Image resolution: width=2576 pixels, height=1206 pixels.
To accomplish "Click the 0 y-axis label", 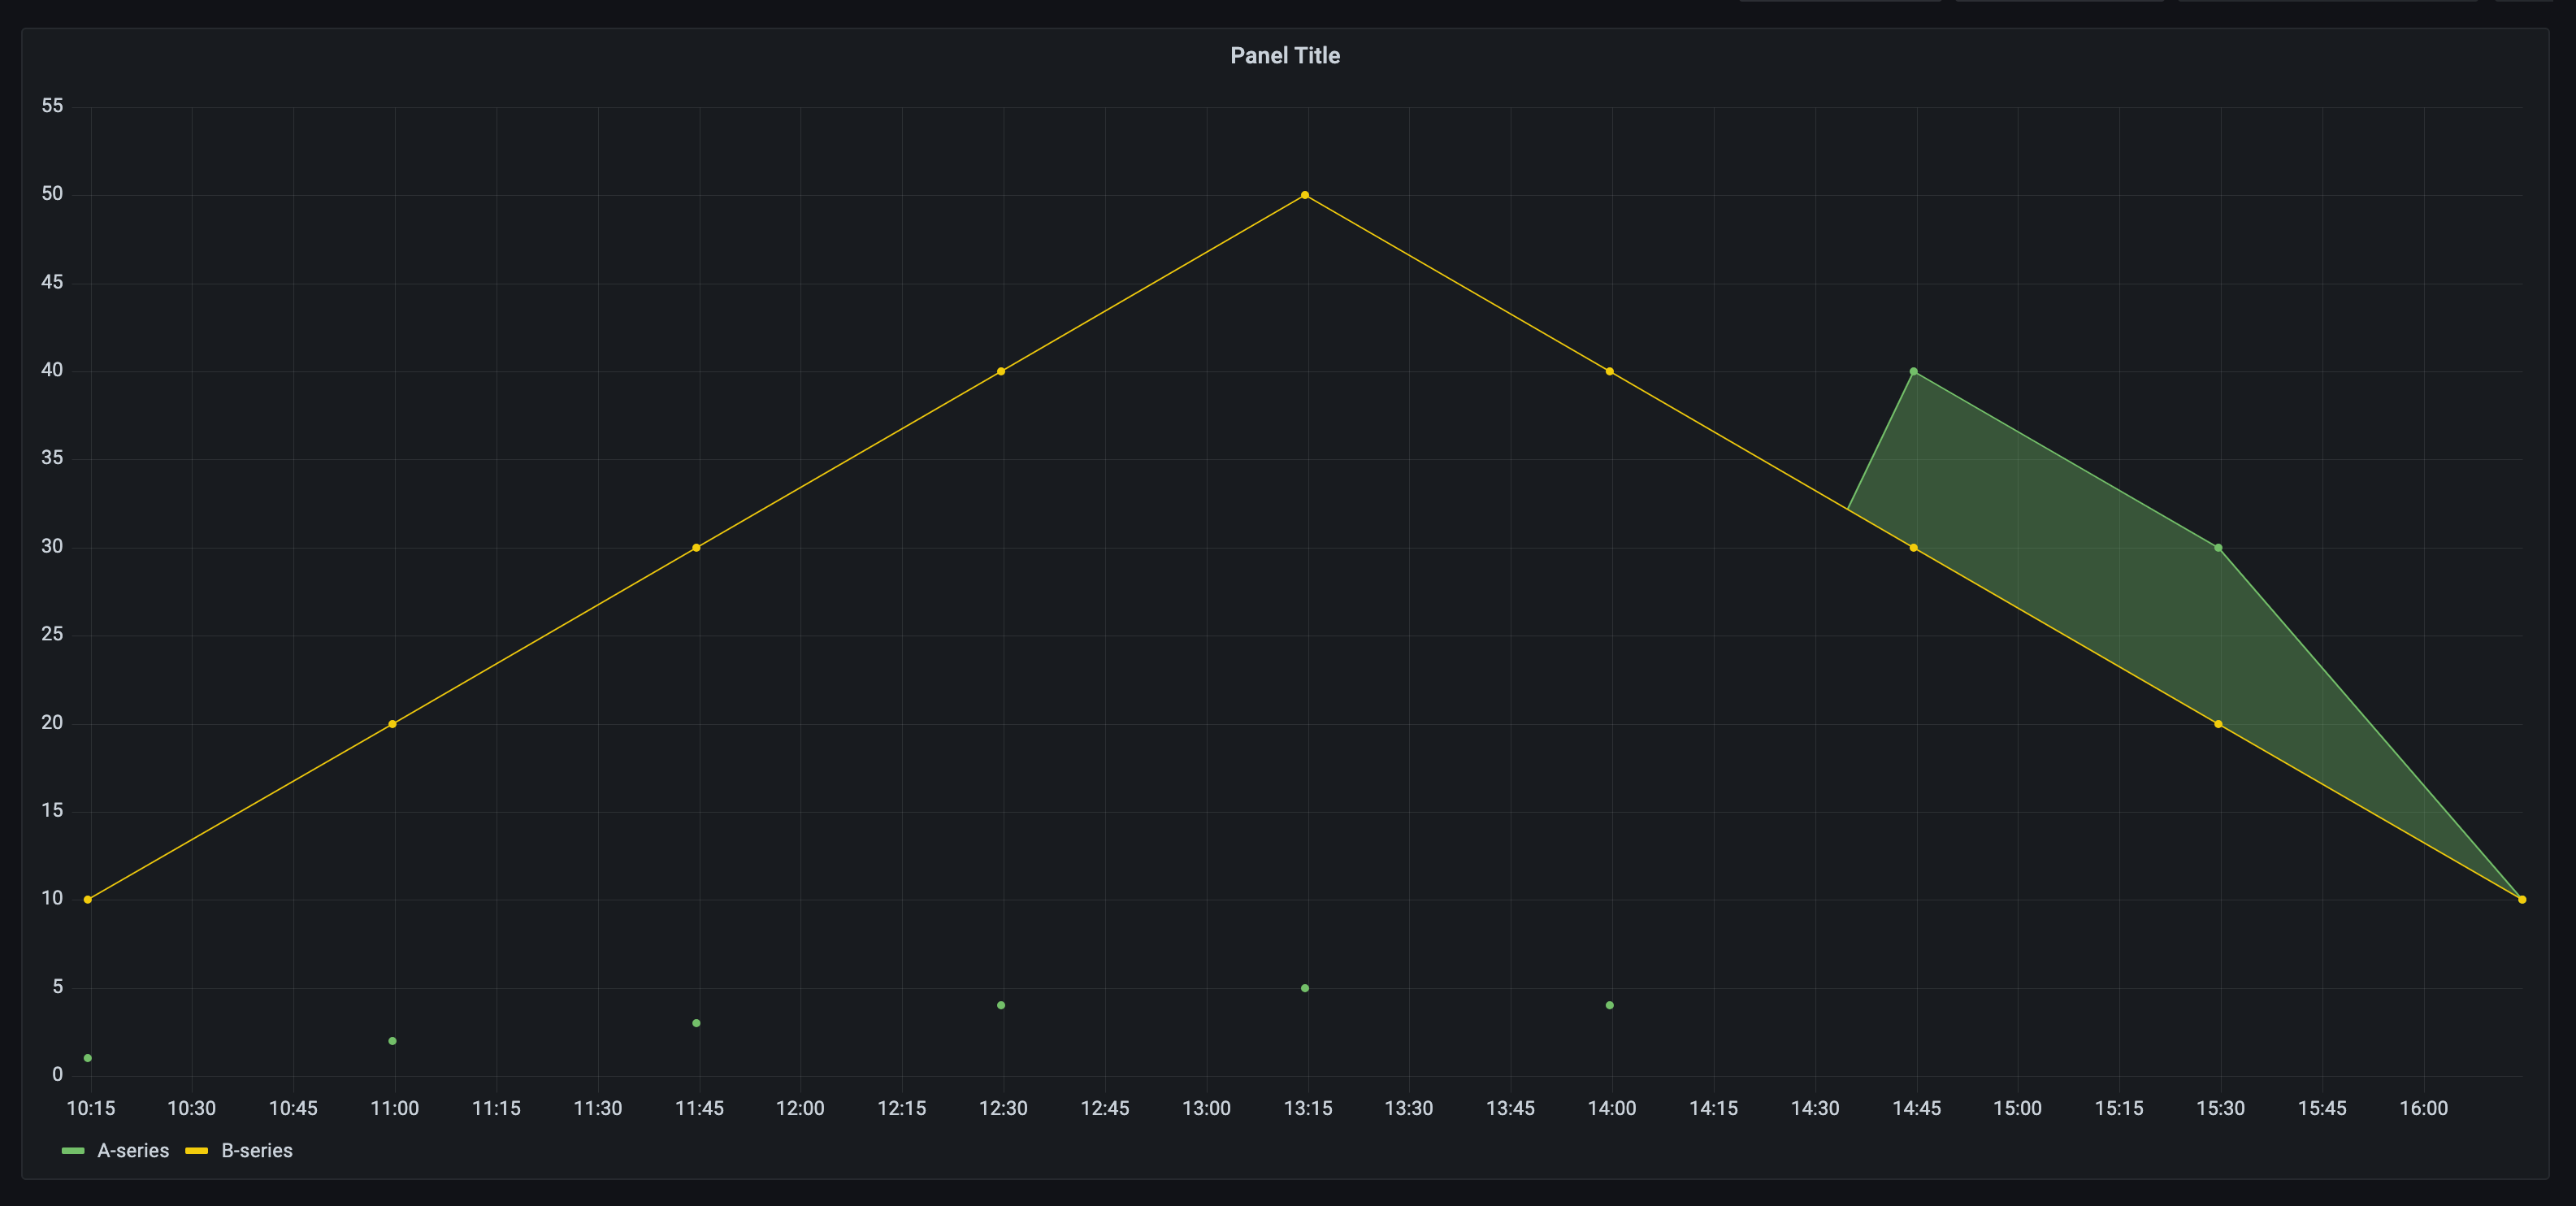I will pyautogui.click(x=57, y=1075).
